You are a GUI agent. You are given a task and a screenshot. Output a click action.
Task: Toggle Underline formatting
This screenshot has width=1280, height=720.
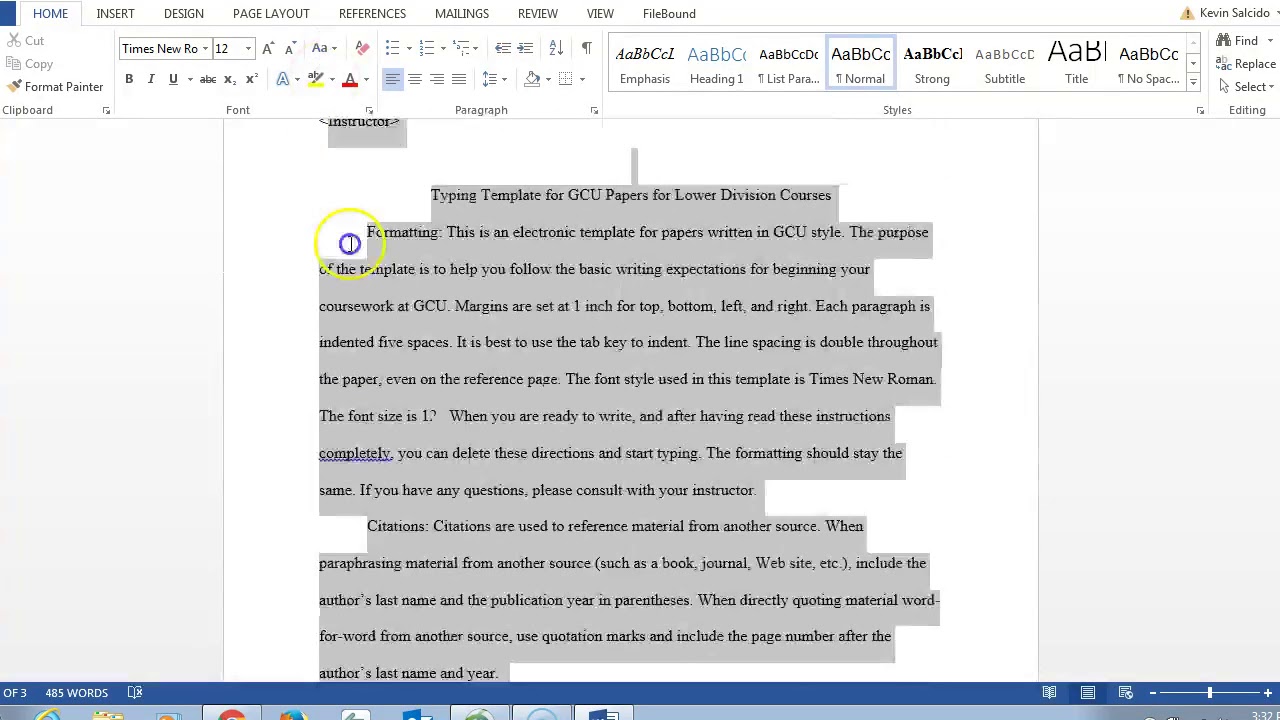(172, 79)
